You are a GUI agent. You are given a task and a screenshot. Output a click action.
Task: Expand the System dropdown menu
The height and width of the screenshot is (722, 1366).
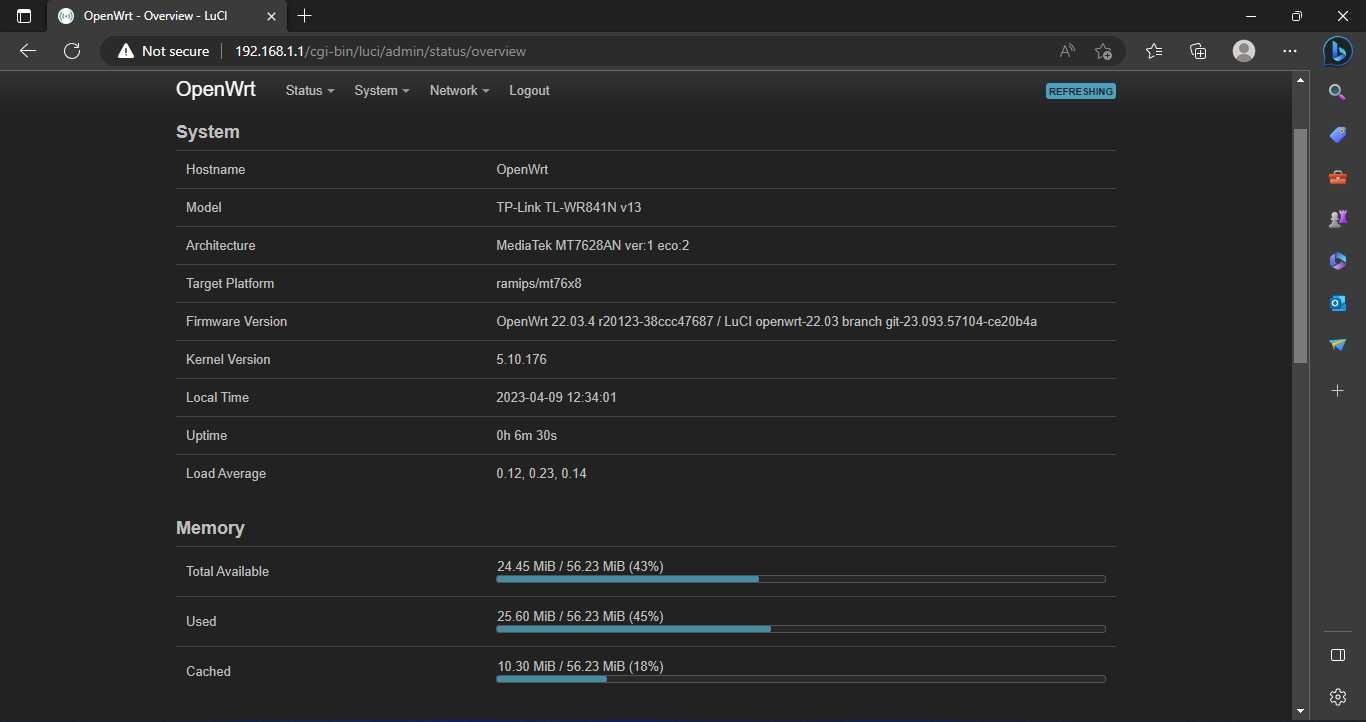pos(382,90)
